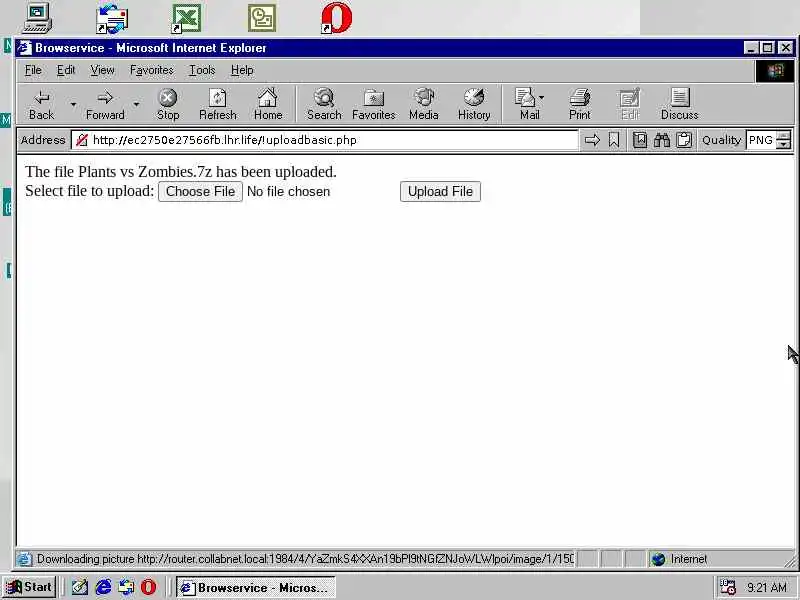Click the binoculars find icon
The height and width of the screenshot is (600, 800).
pos(662,140)
